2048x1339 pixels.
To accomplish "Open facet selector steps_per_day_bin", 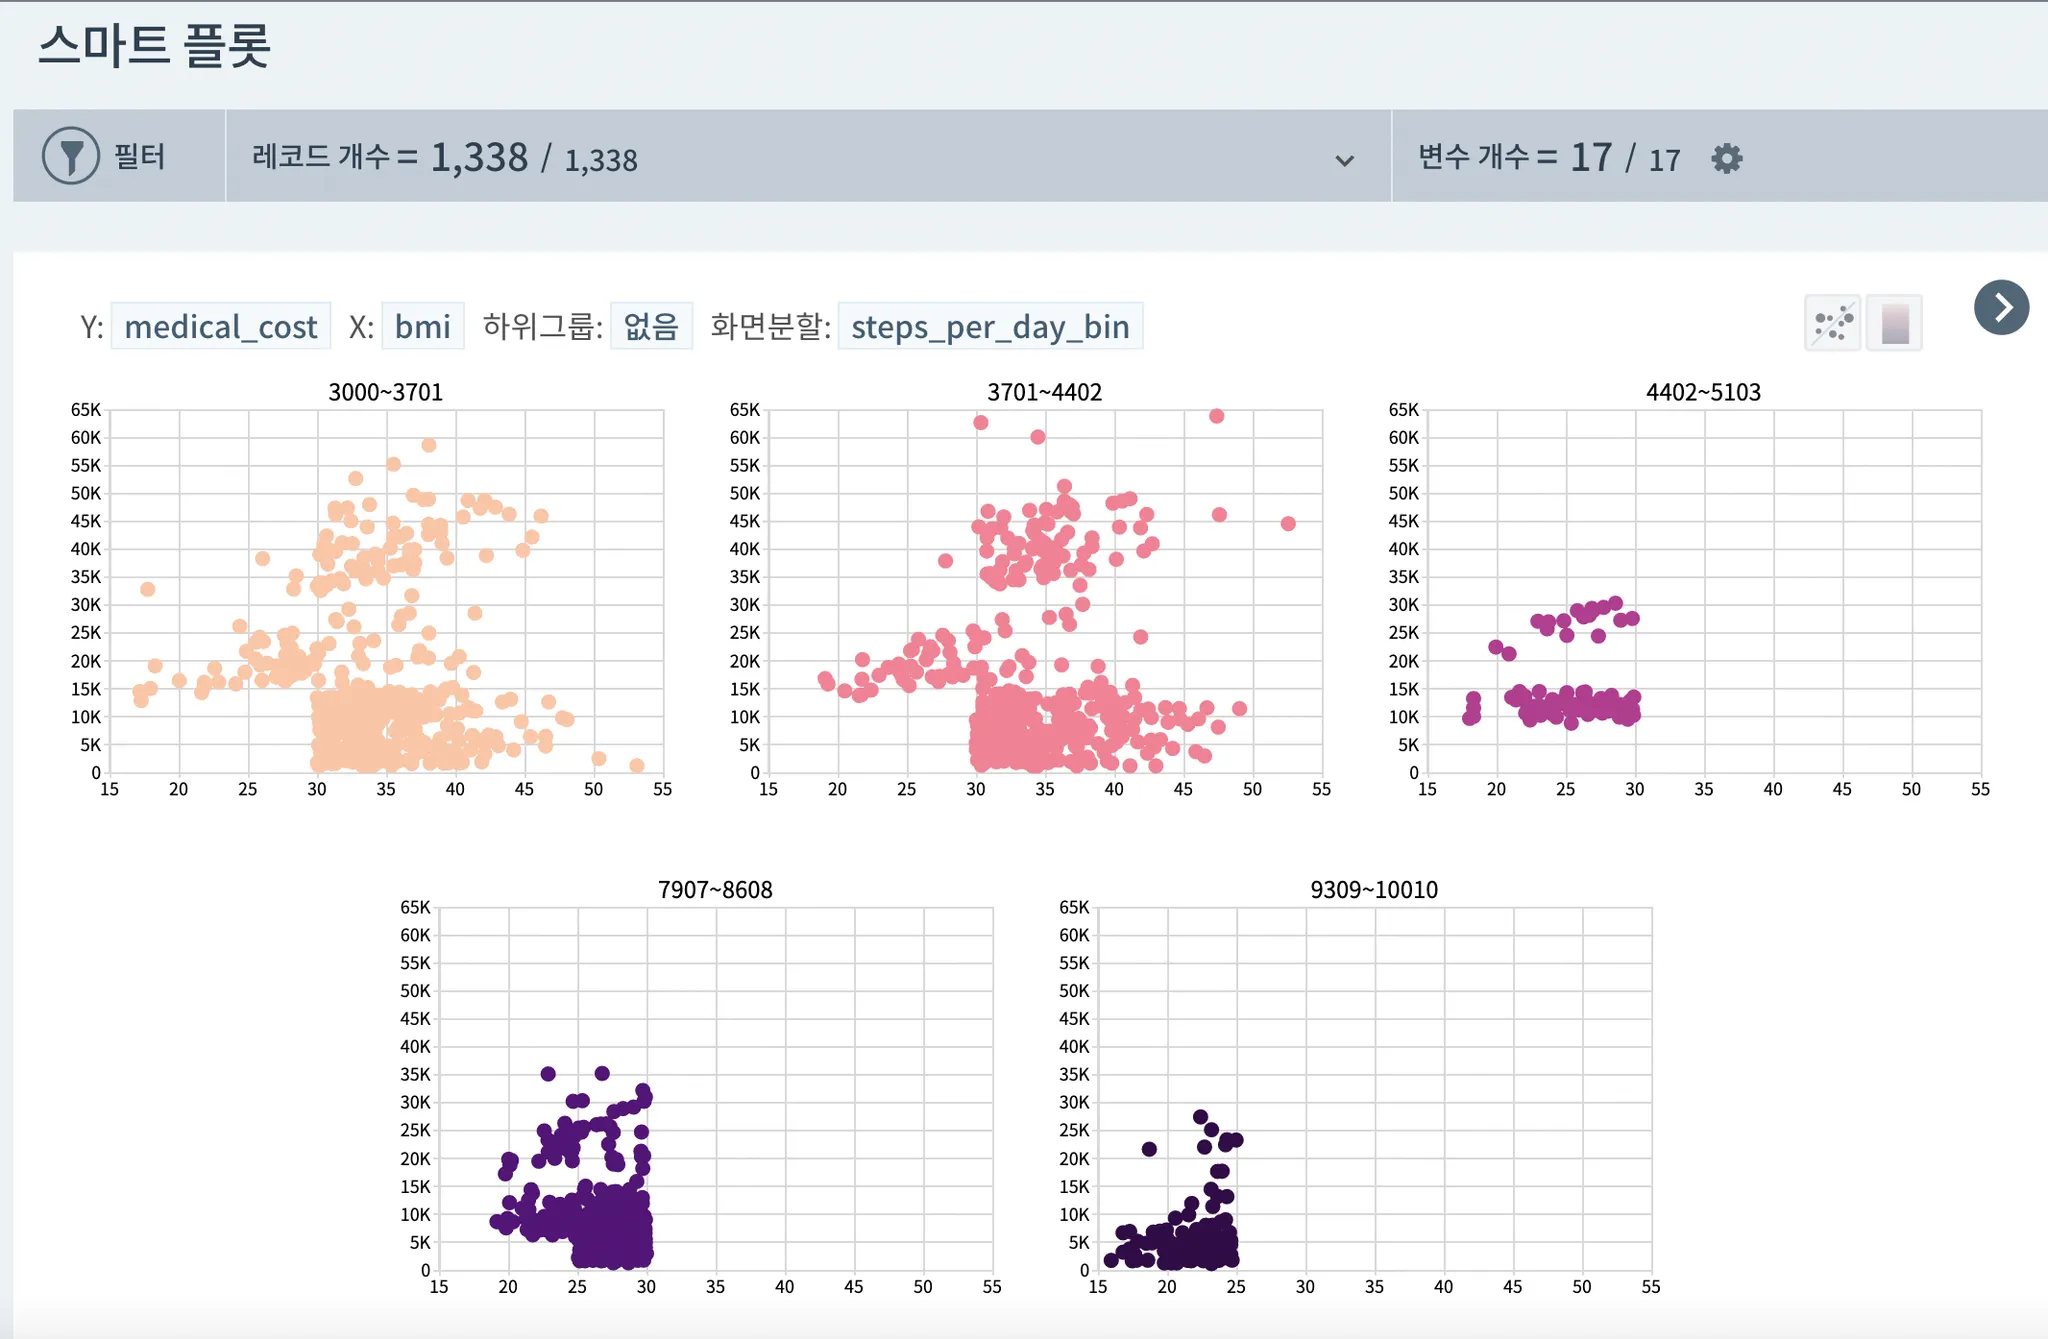I will [x=989, y=327].
